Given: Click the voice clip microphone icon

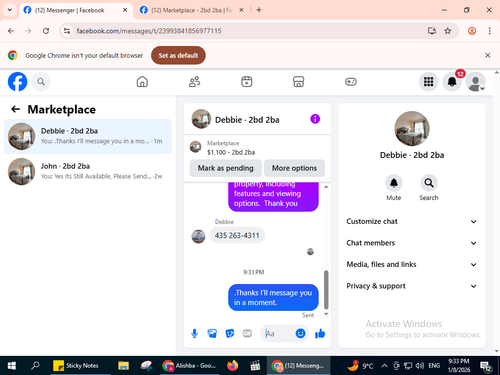Looking at the screenshot, I should pos(194,333).
